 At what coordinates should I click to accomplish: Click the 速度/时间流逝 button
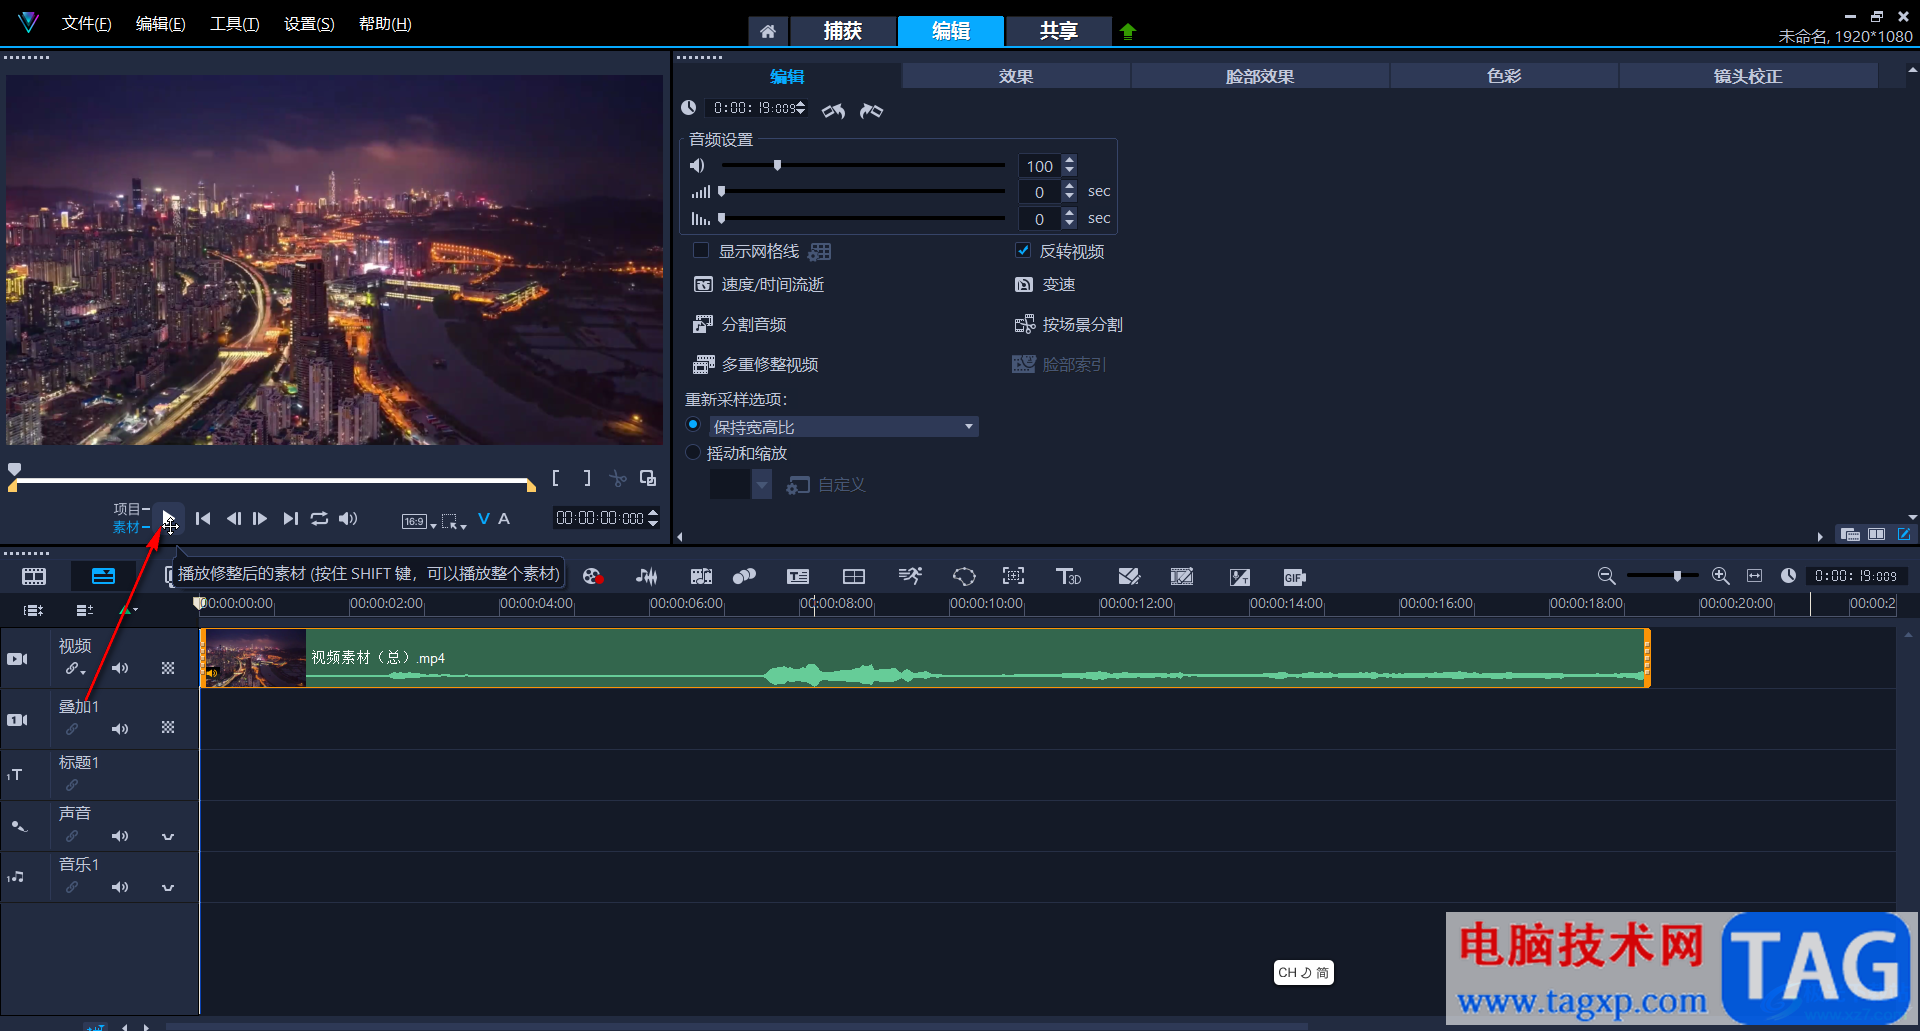(x=771, y=285)
